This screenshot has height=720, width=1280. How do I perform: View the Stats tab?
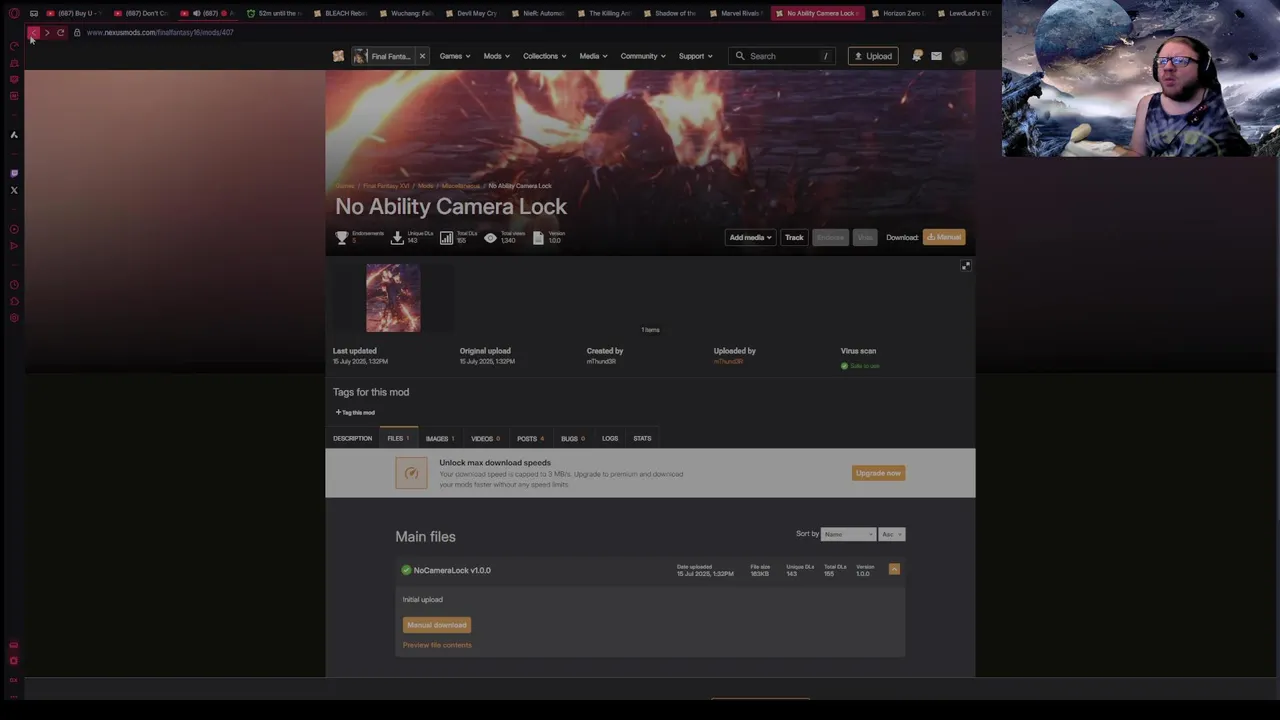coord(642,438)
